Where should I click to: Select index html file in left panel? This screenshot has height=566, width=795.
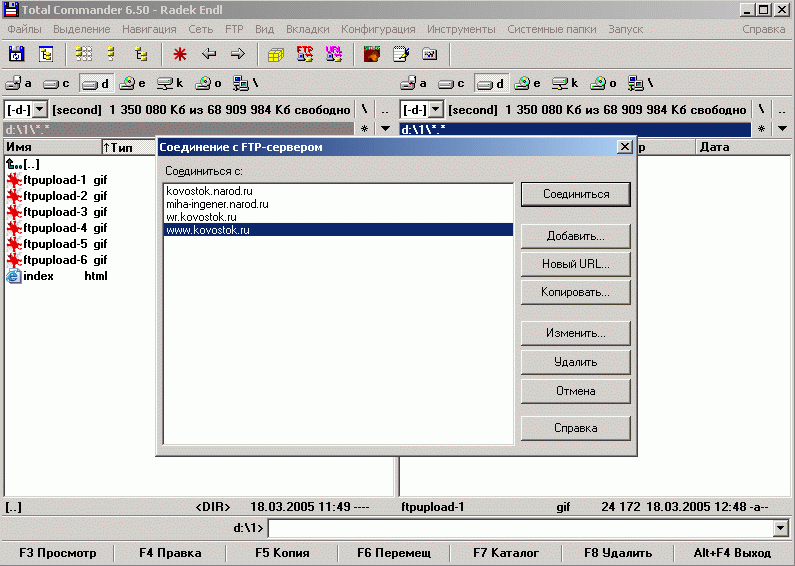[x=57, y=276]
